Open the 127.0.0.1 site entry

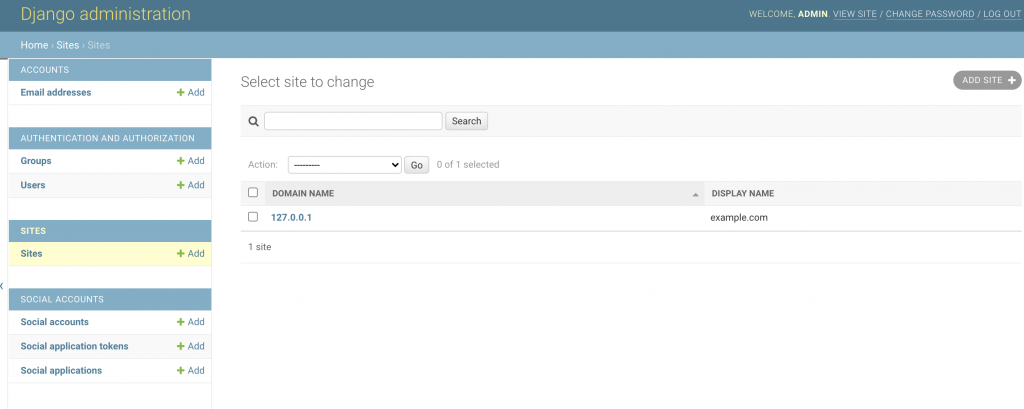(291, 218)
